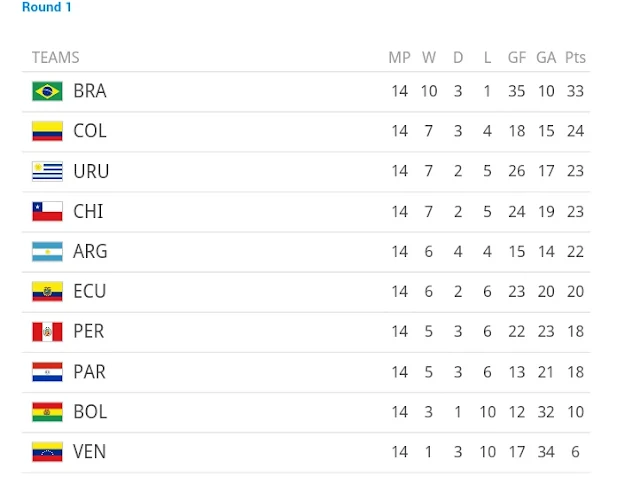Select the Bolivia flag icon

(47, 412)
